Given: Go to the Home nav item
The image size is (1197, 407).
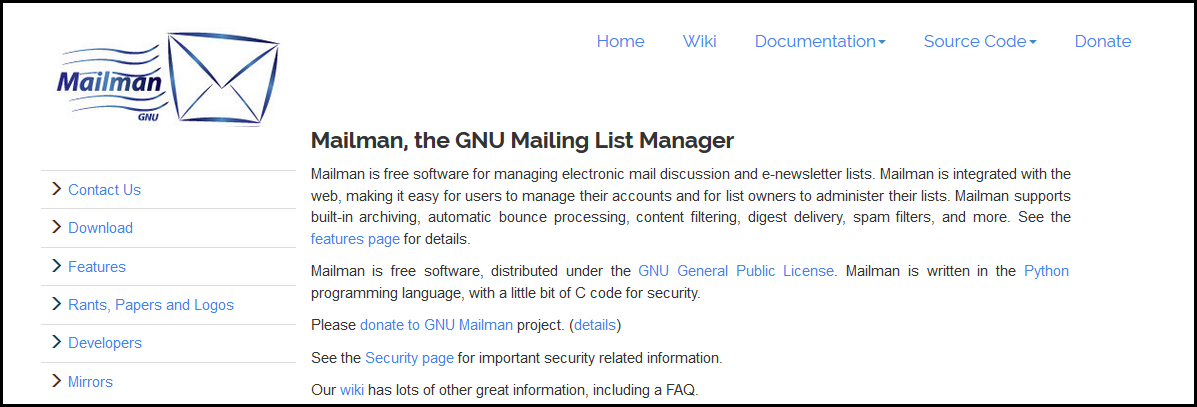Looking at the screenshot, I should click(620, 41).
